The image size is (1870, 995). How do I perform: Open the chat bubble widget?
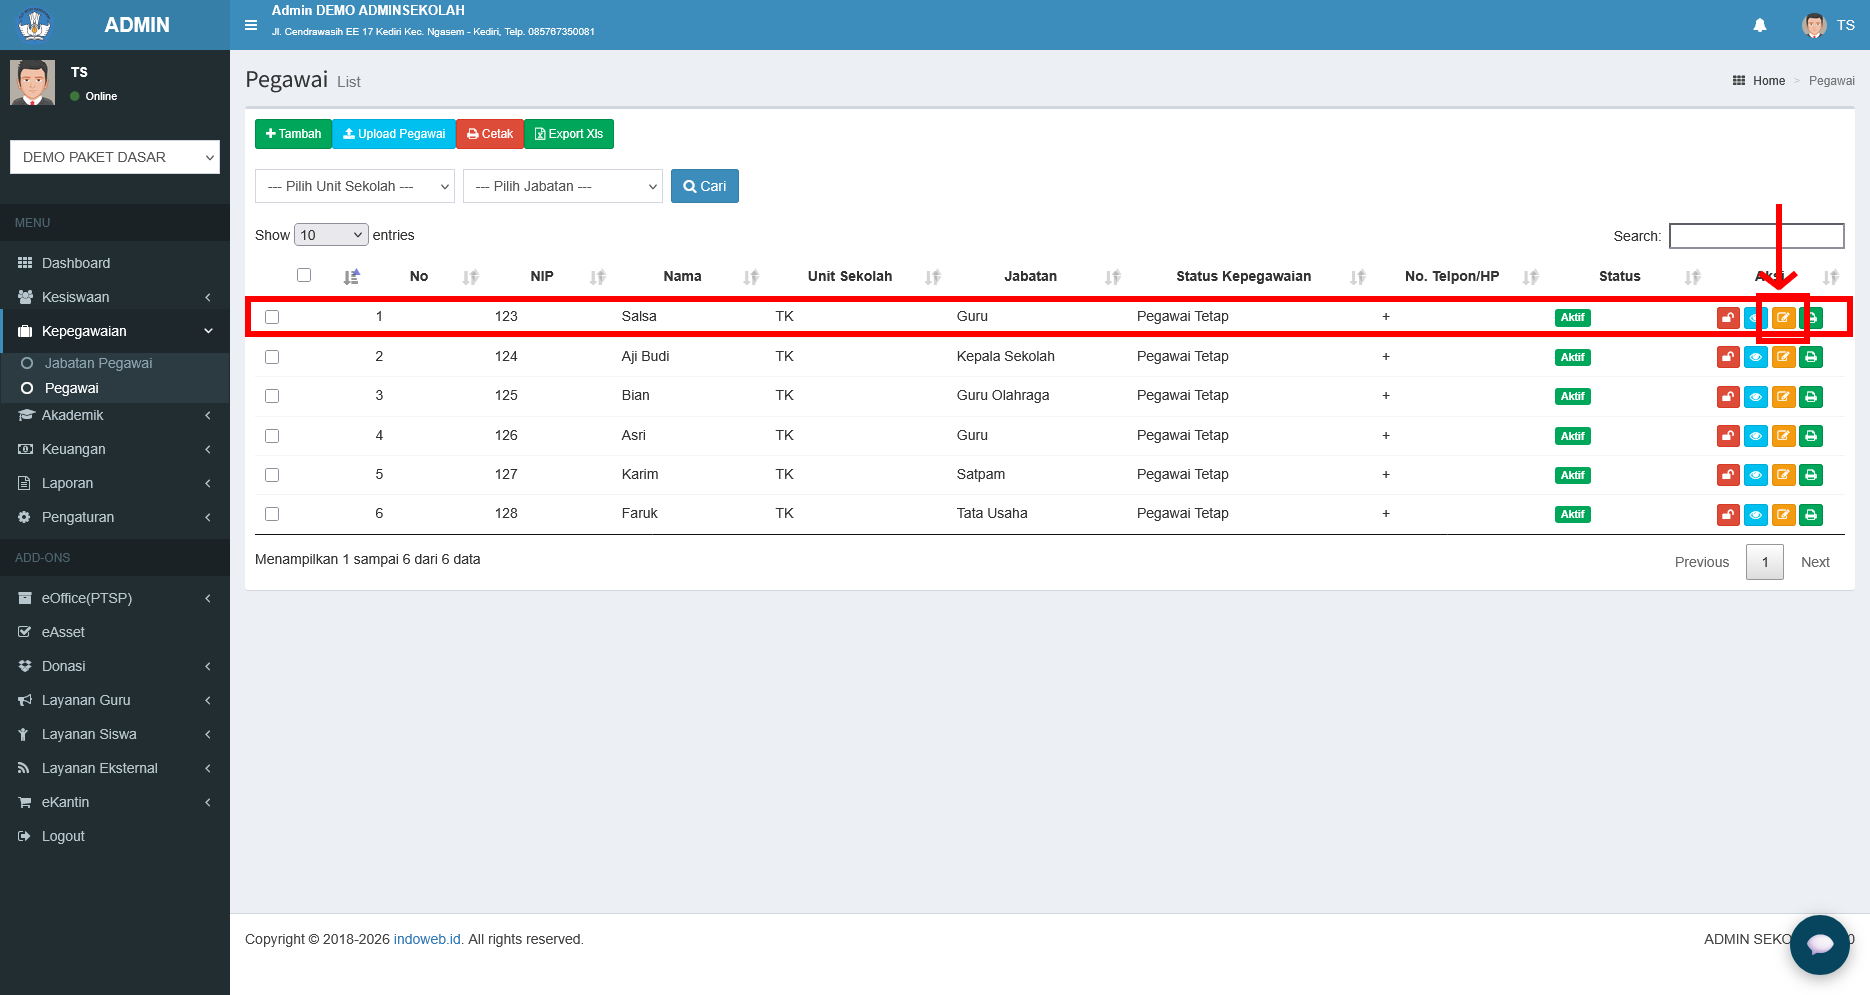coord(1820,945)
